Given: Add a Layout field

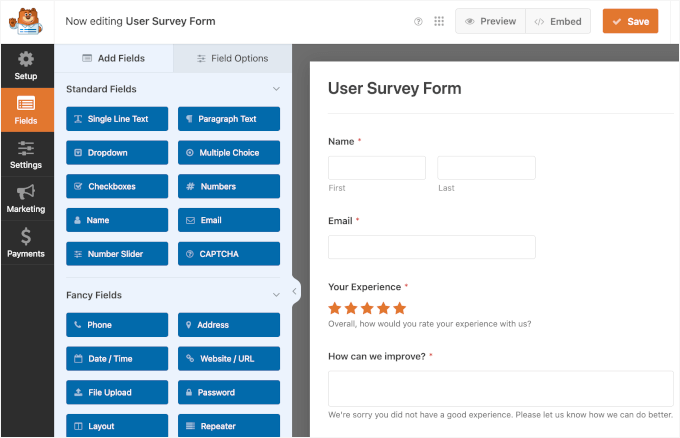Looking at the screenshot, I should 117,426.
